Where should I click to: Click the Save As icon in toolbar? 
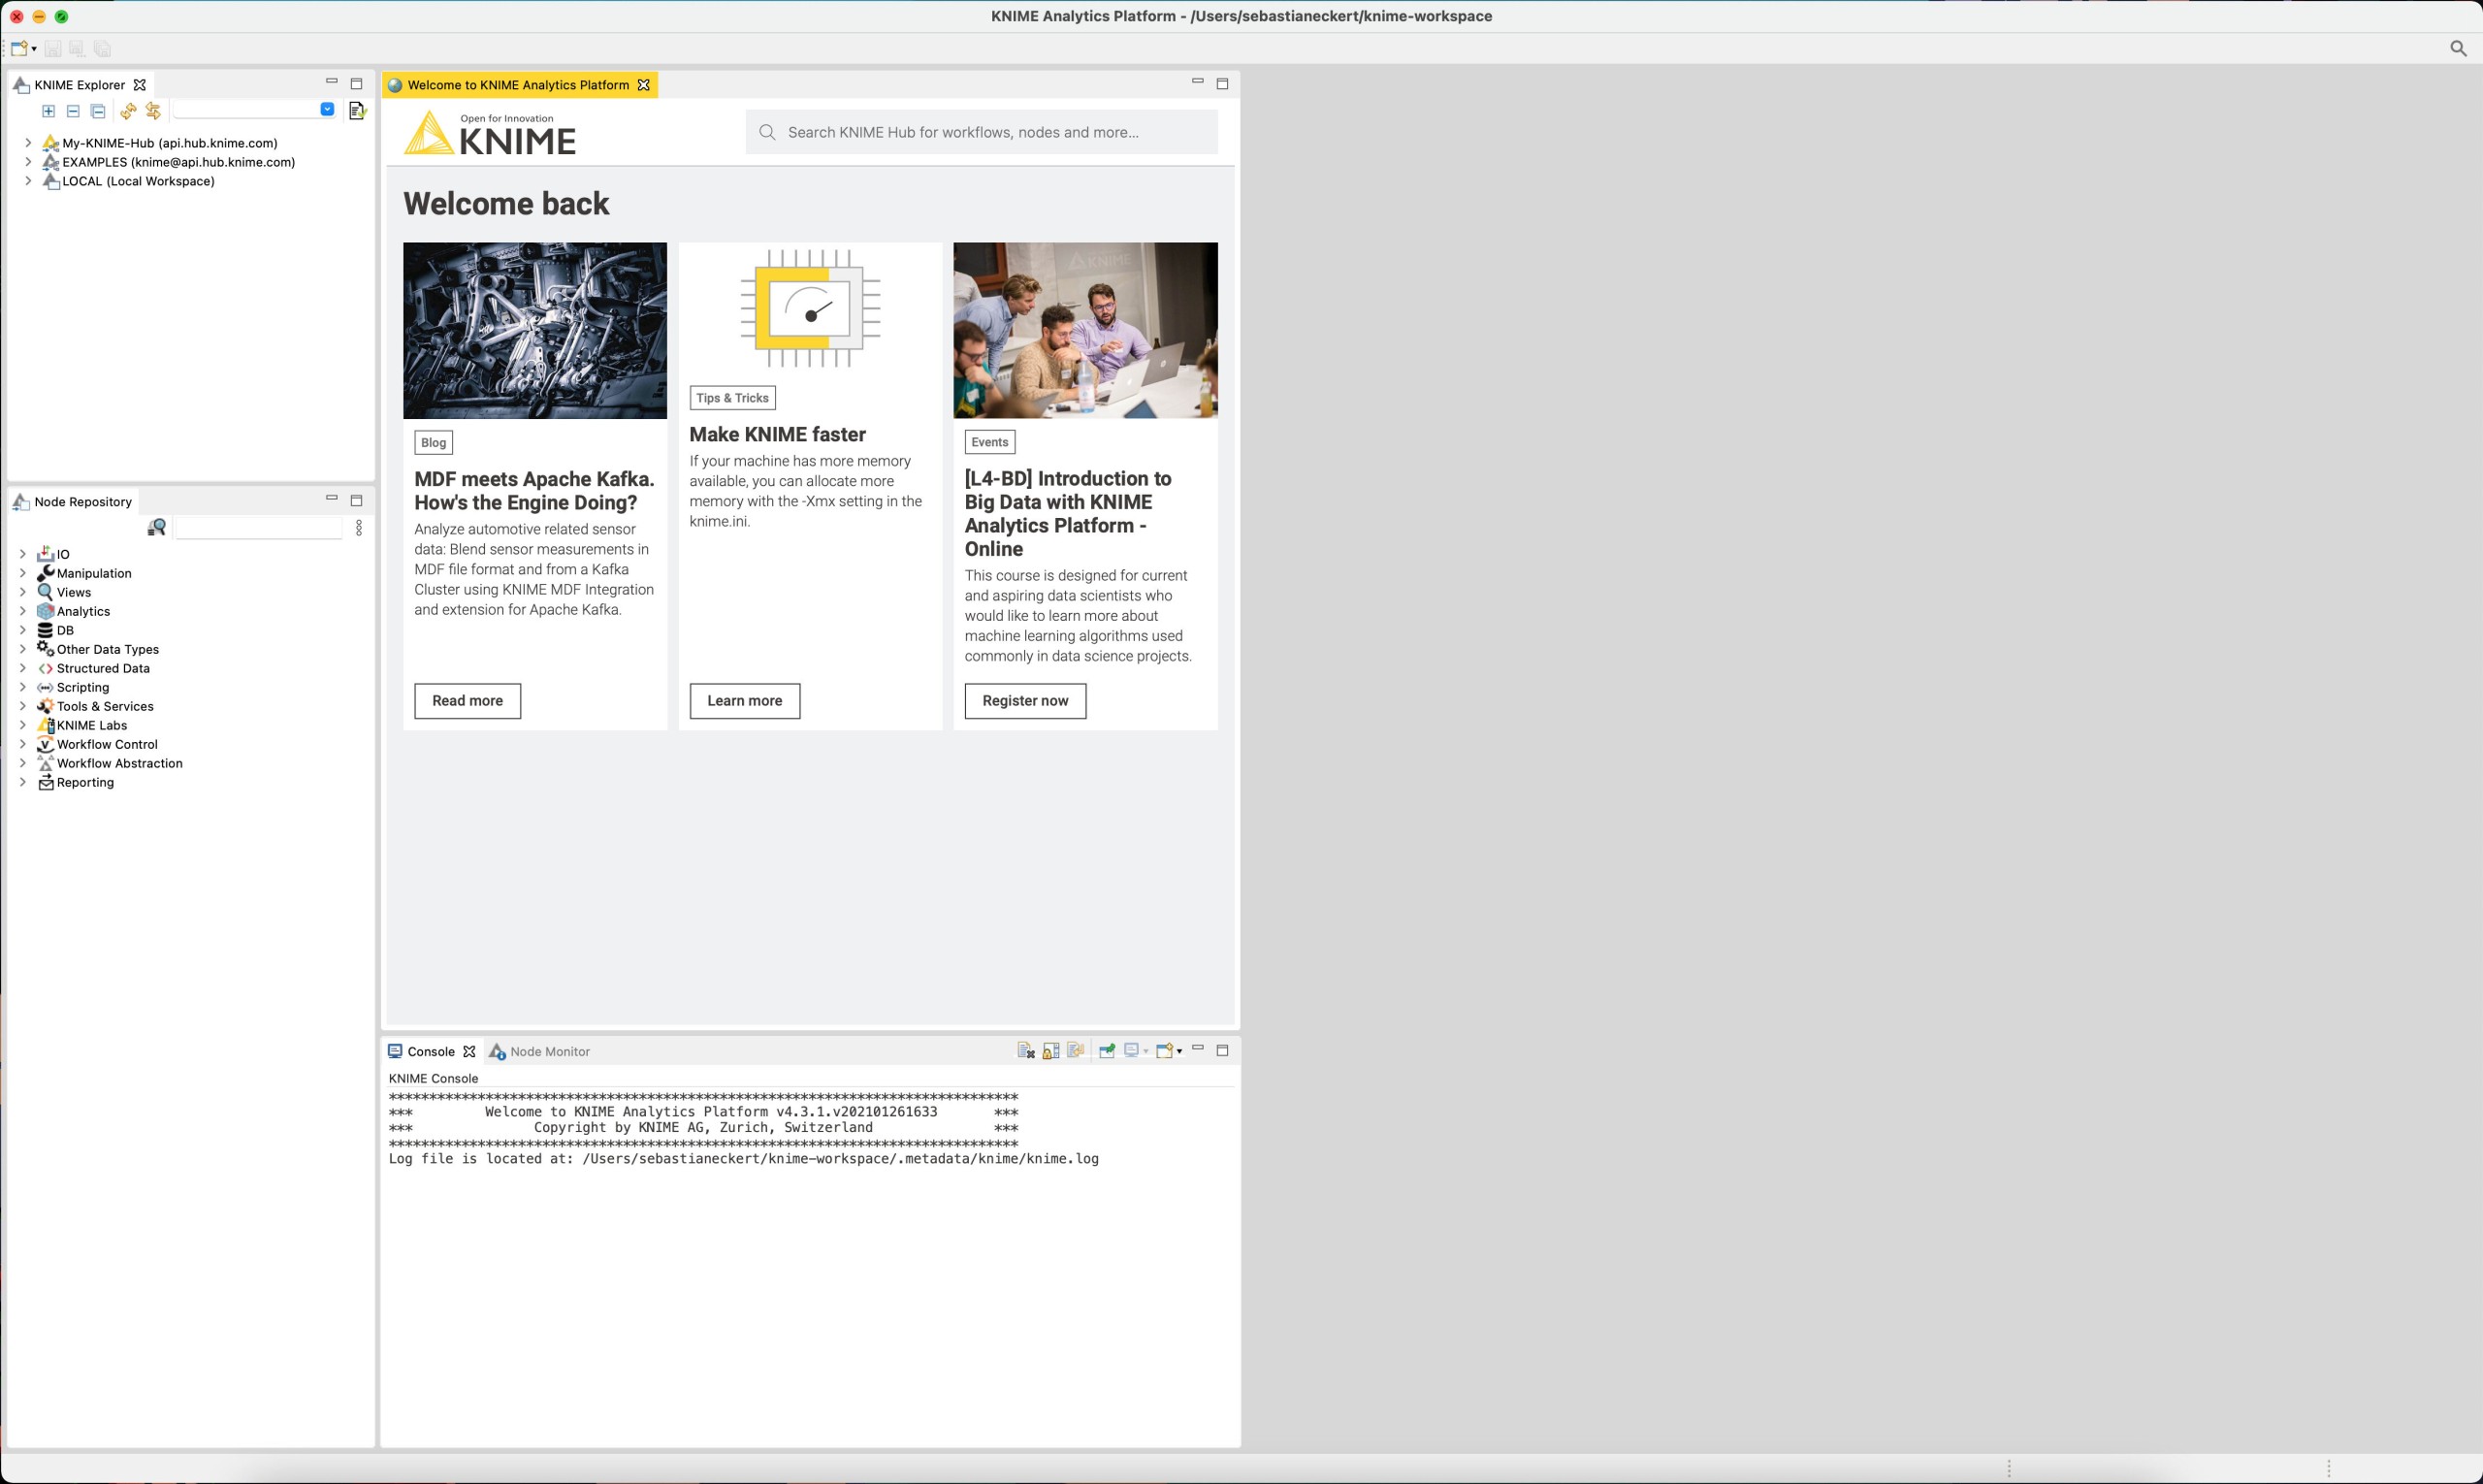point(77,48)
